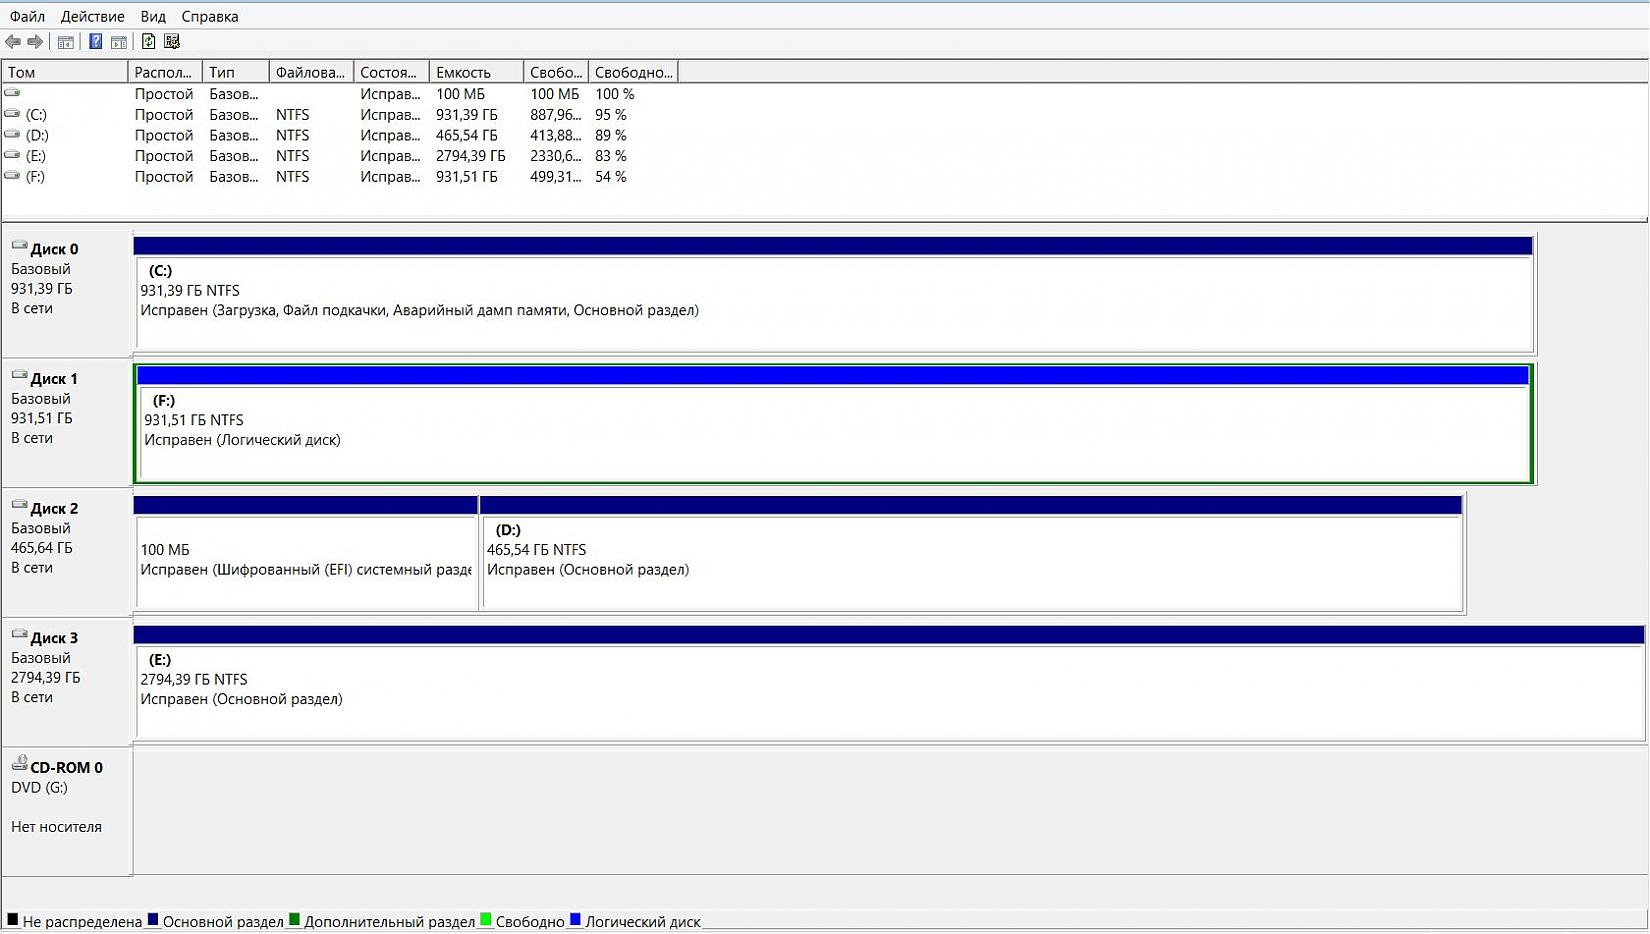Click the Диск 1 size label 931,51 ГБ

tap(42, 418)
